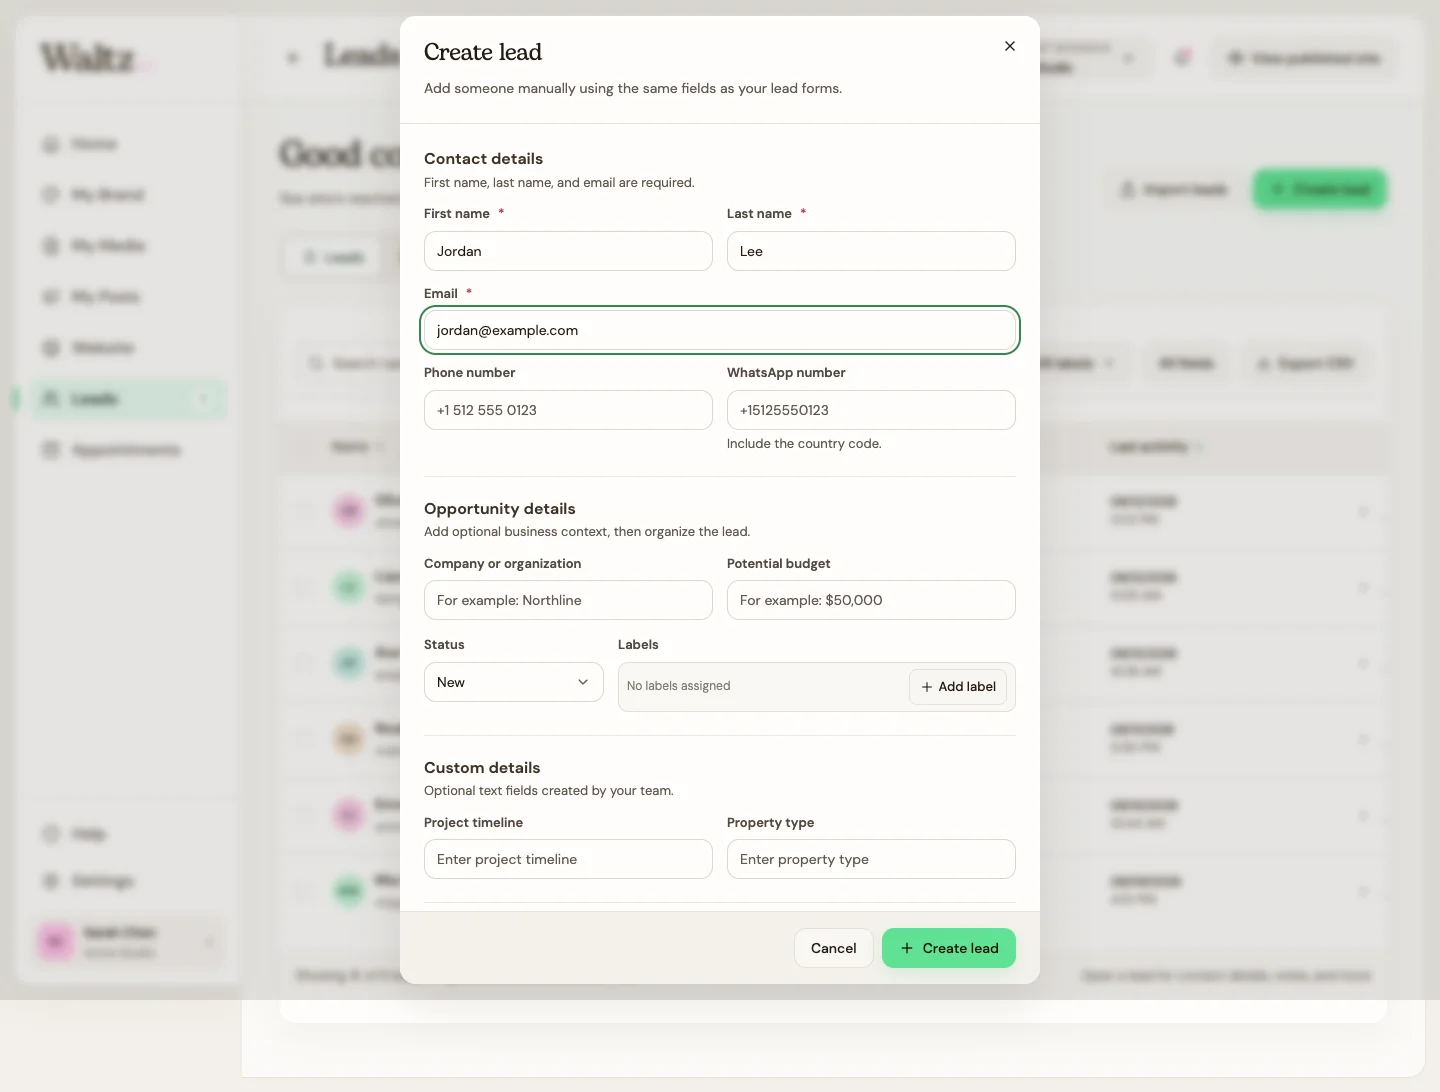Open My Media in the blurred sidebar
The width and height of the screenshot is (1440, 1092).
click(x=128, y=246)
